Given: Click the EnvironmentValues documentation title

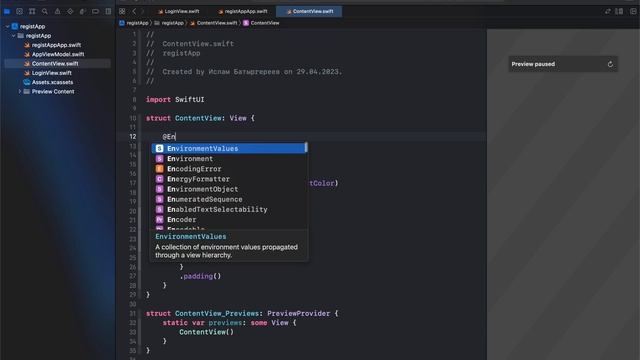Looking at the screenshot, I should click(191, 237).
